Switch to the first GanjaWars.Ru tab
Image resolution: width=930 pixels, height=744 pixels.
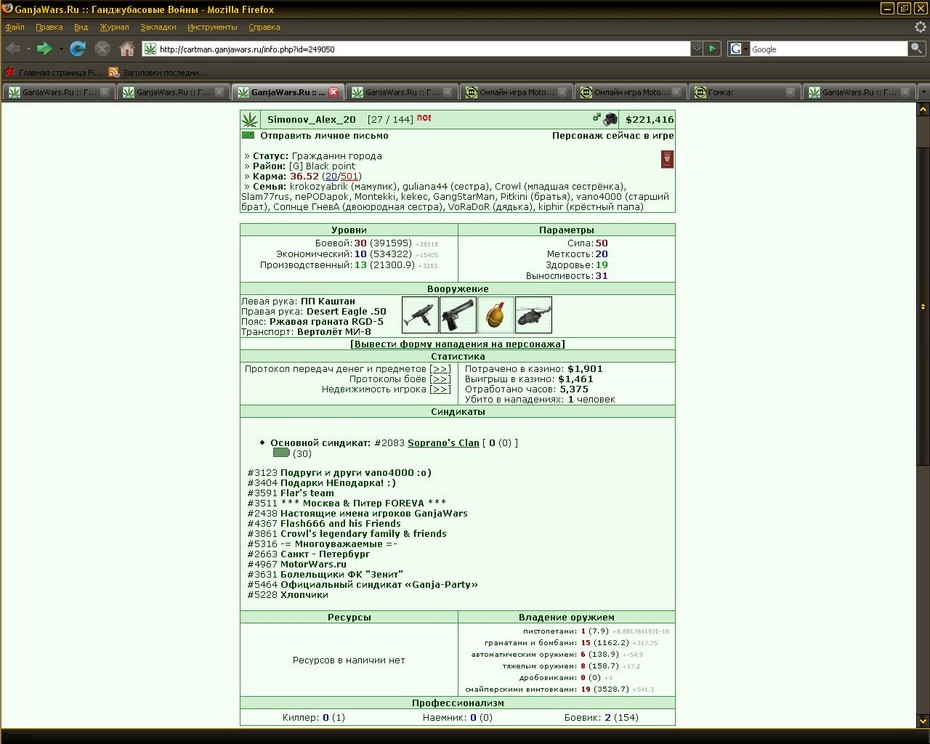pos(58,92)
